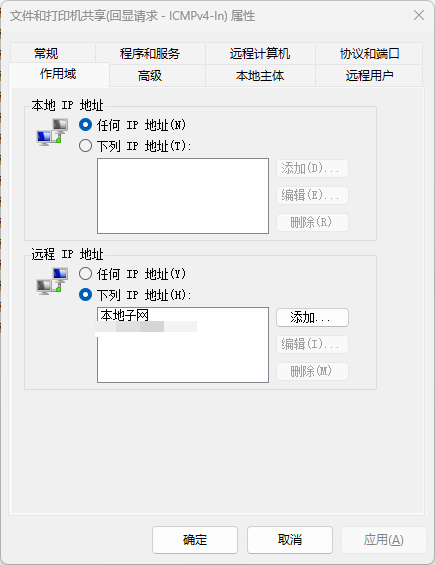Click inside the local IP address list box
Image resolution: width=435 pixels, height=565 pixels.
click(x=183, y=196)
